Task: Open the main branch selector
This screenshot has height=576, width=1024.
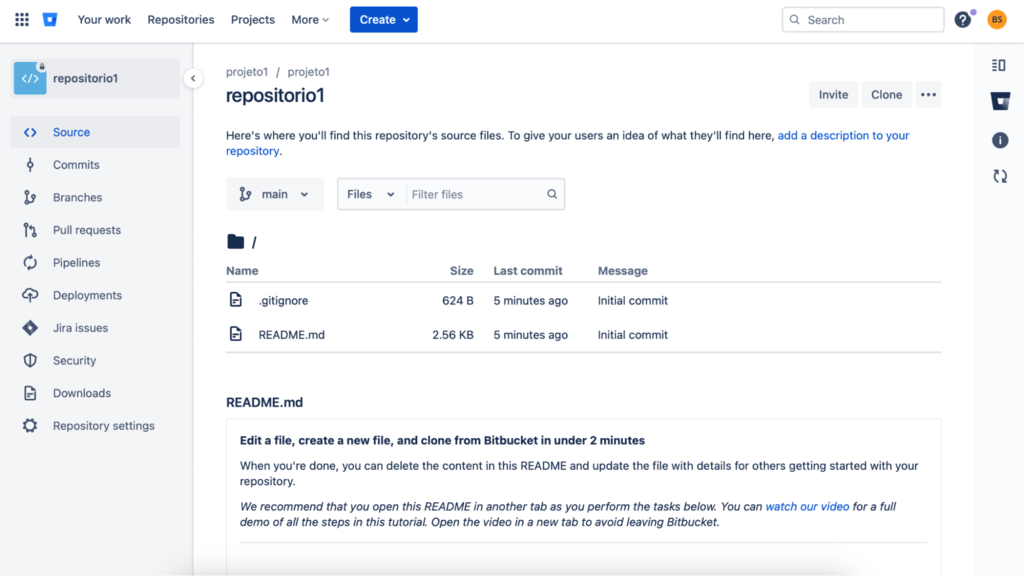Action: click(x=275, y=193)
